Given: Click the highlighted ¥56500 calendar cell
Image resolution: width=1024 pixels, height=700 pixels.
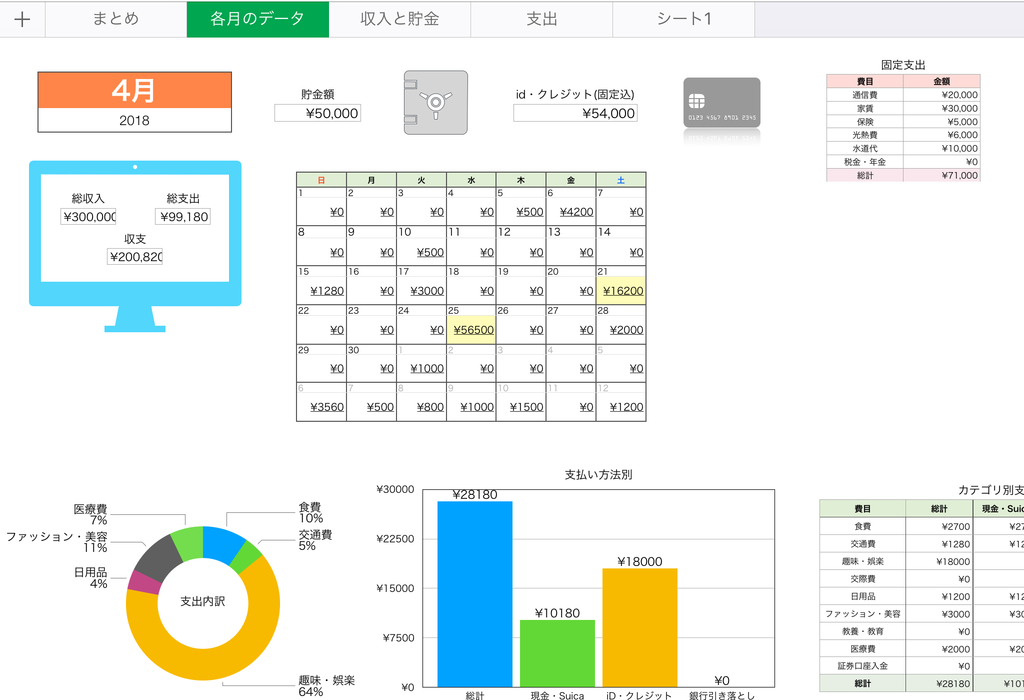Looking at the screenshot, I should 472,330.
